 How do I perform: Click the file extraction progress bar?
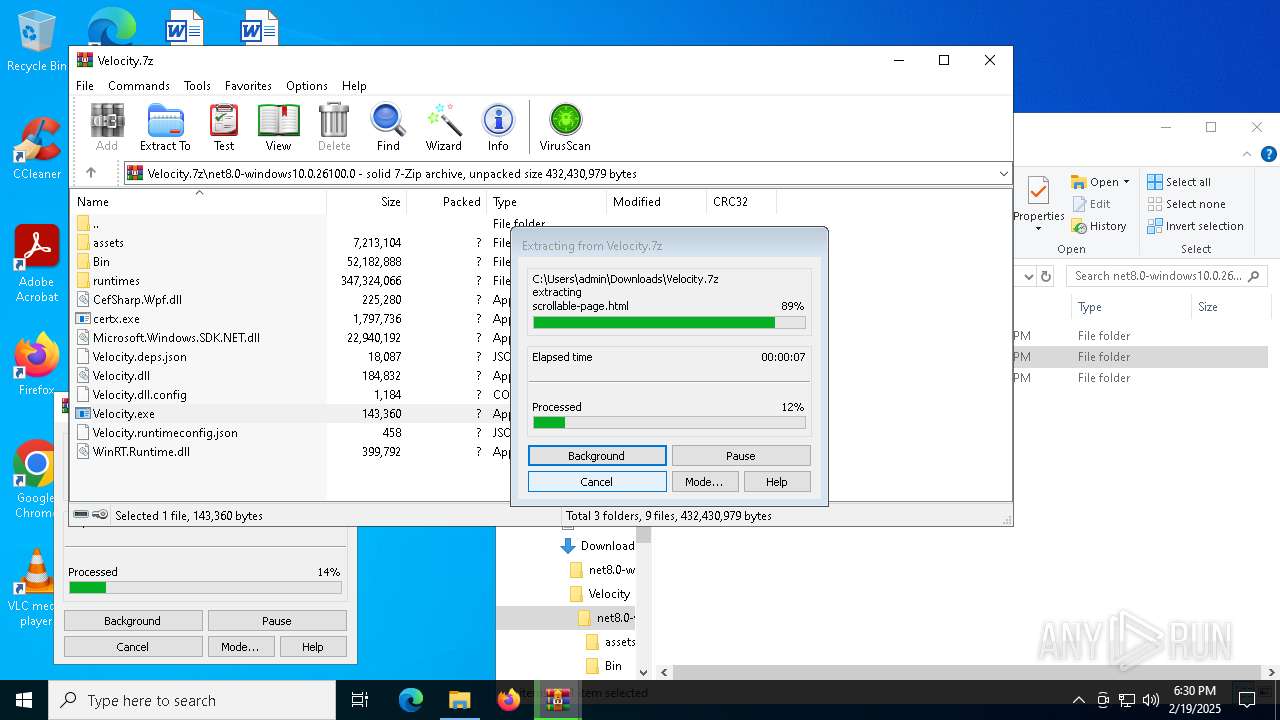tap(669, 323)
